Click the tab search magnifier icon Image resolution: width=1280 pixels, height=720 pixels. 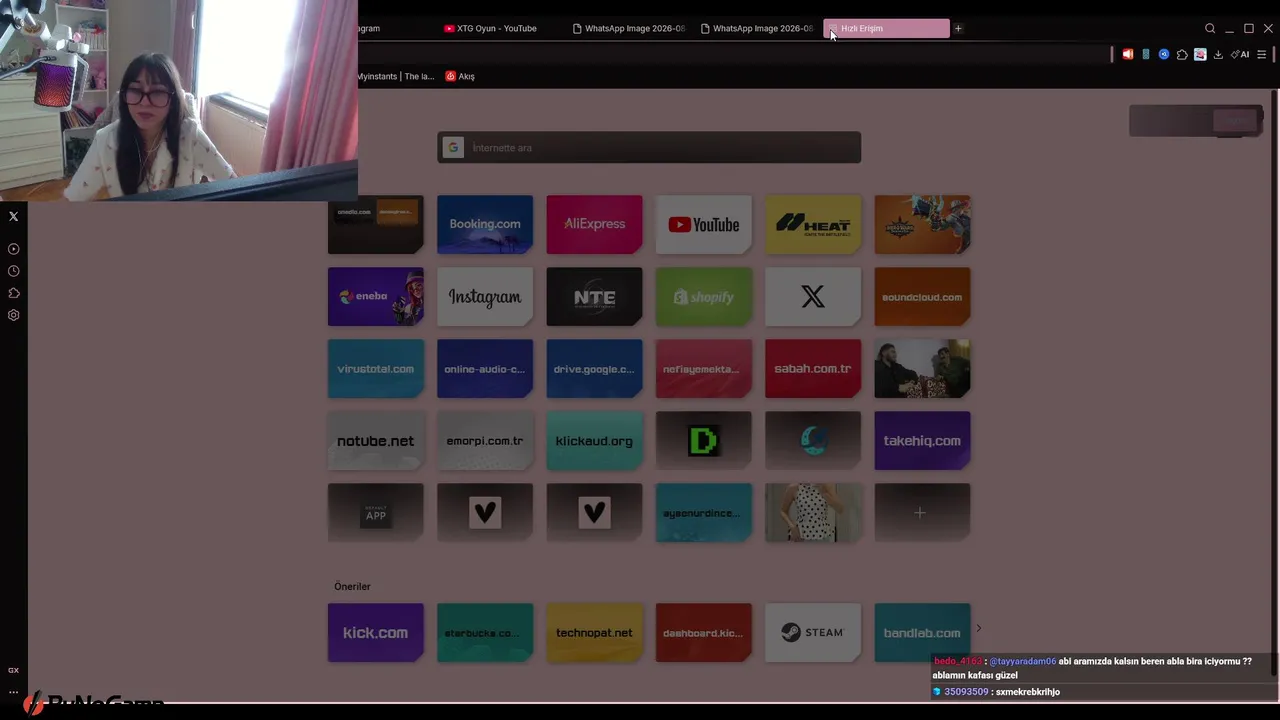[x=1210, y=28]
